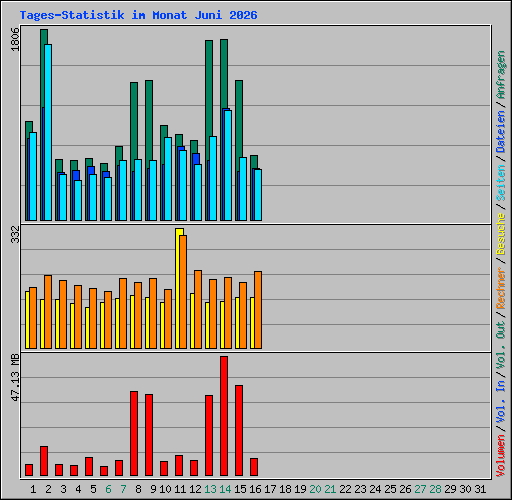Click the 'Vol. In' legend label

pos(501,402)
